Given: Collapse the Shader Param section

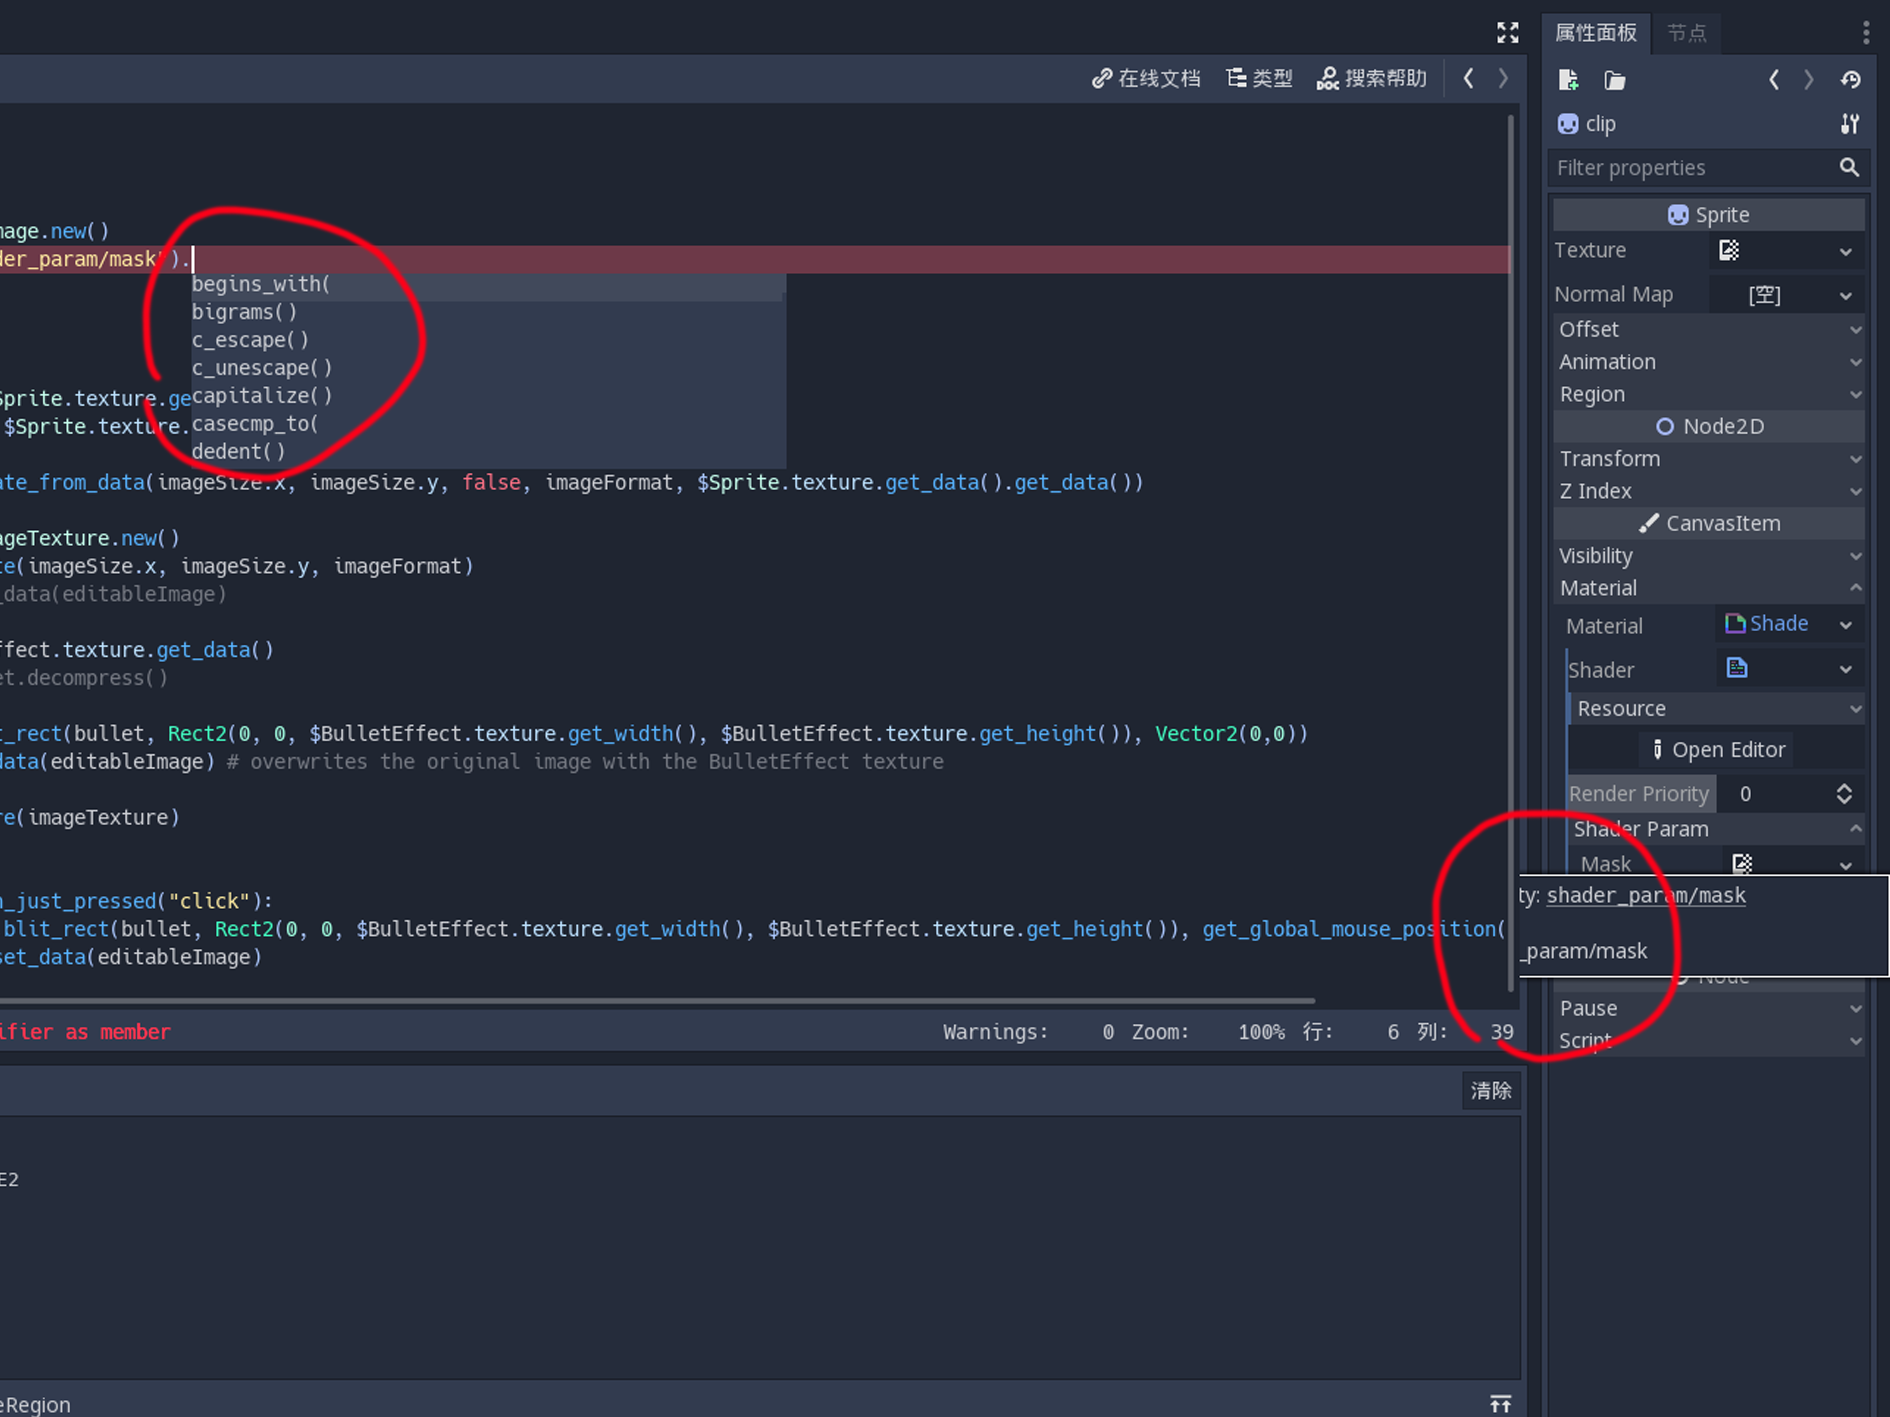Looking at the screenshot, I should click(1857, 829).
